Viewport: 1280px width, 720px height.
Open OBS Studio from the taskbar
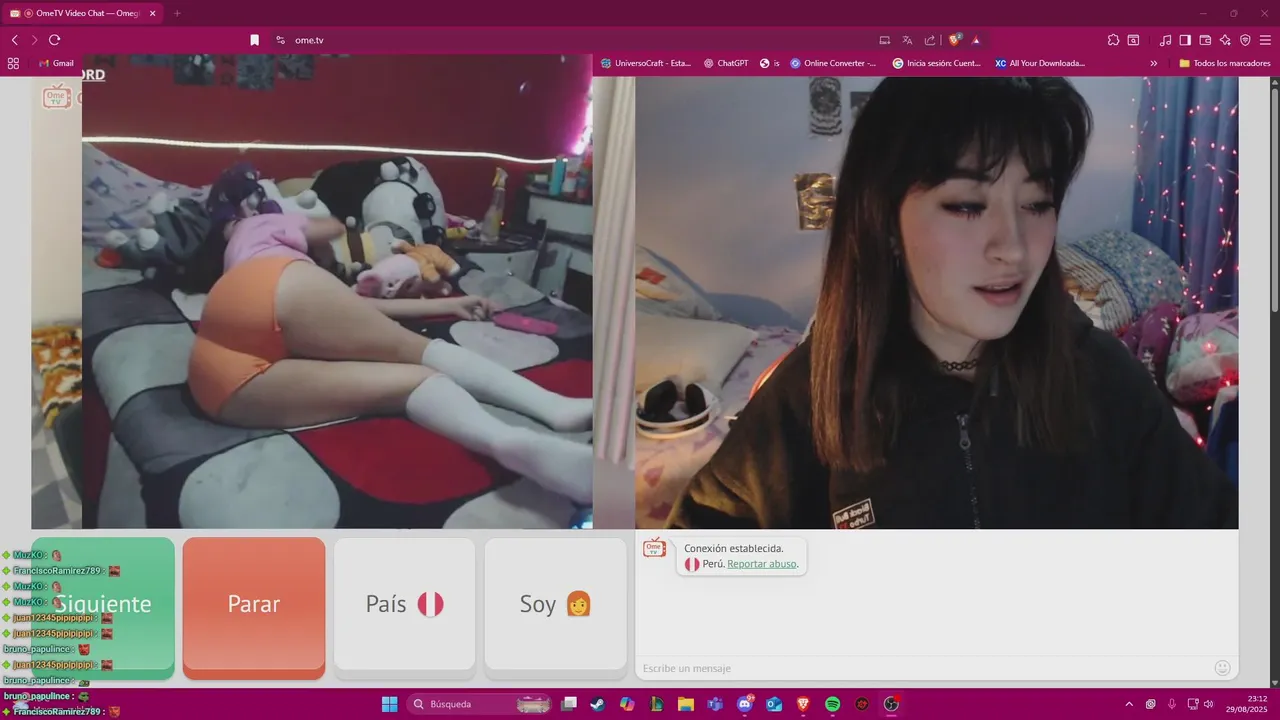click(891, 704)
